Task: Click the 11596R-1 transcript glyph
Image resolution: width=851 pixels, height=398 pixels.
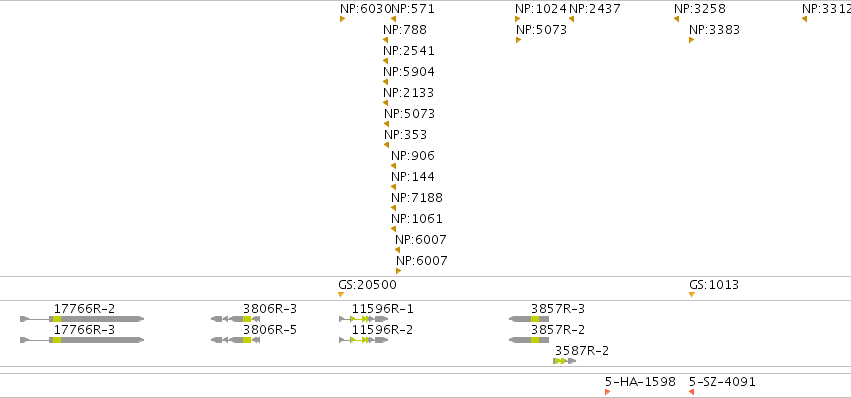Action: (364, 319)
